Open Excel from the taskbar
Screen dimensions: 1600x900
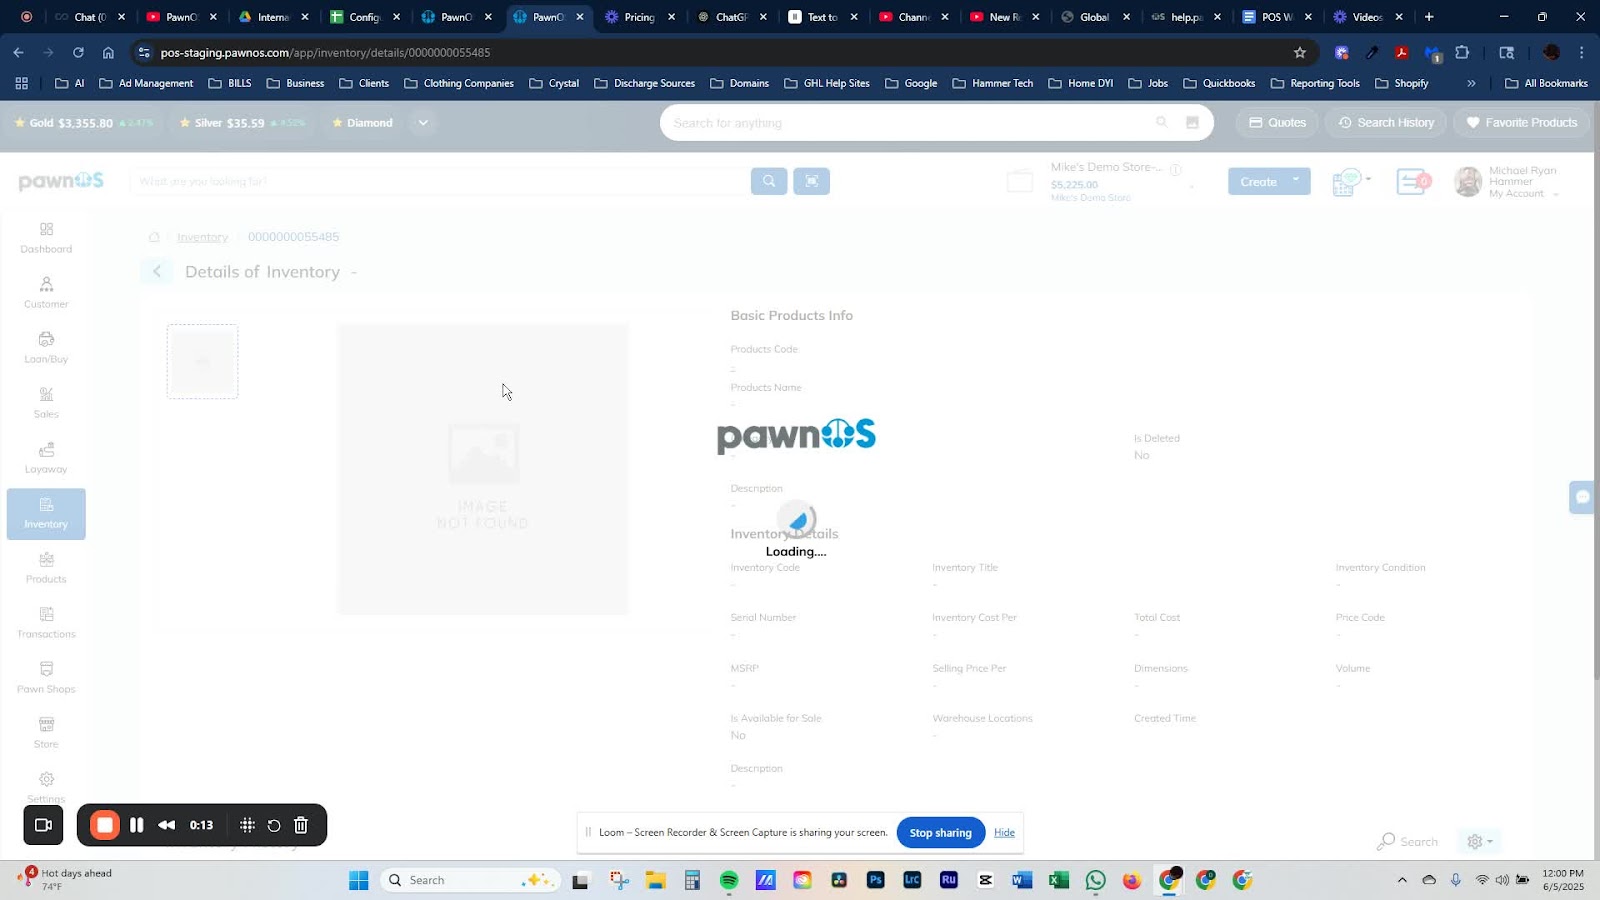[x=1059, y=880]
